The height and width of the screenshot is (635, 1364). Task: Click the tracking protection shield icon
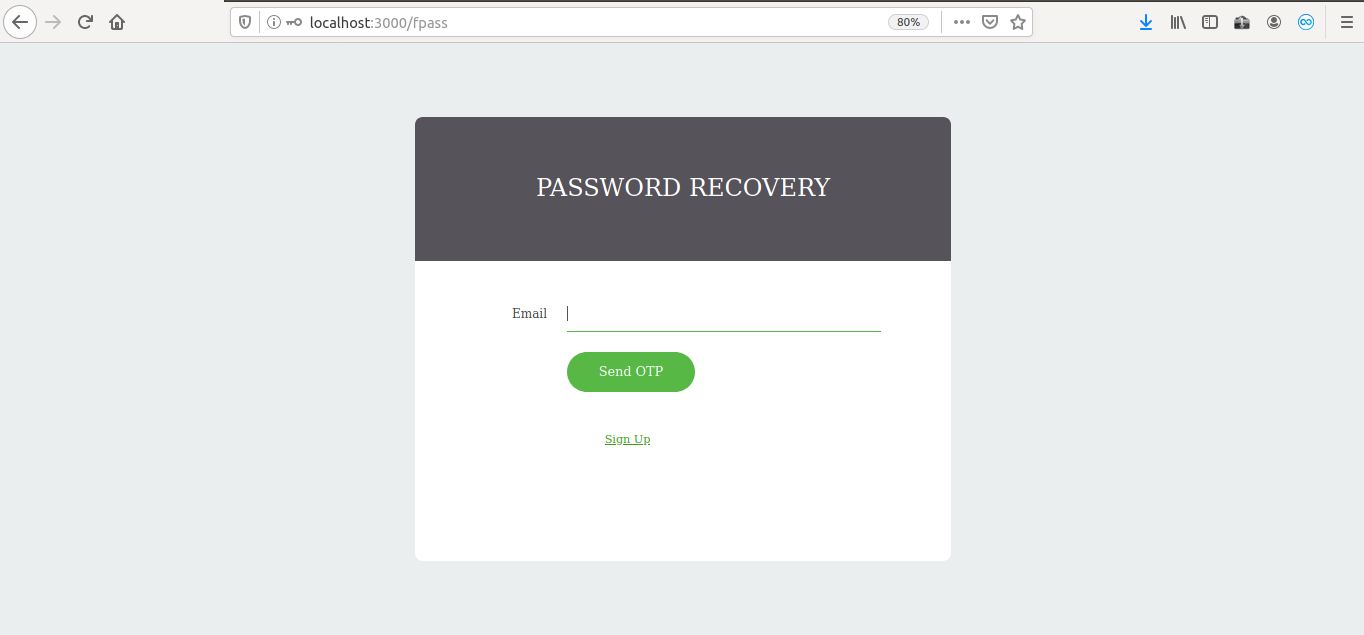click(x=245, y=22)
